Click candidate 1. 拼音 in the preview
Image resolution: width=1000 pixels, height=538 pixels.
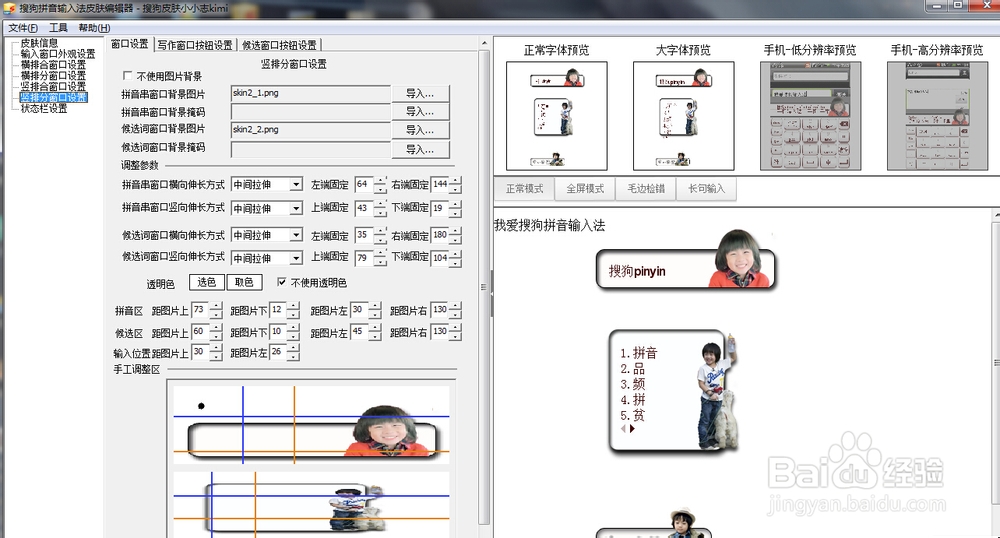click(638, 353)
